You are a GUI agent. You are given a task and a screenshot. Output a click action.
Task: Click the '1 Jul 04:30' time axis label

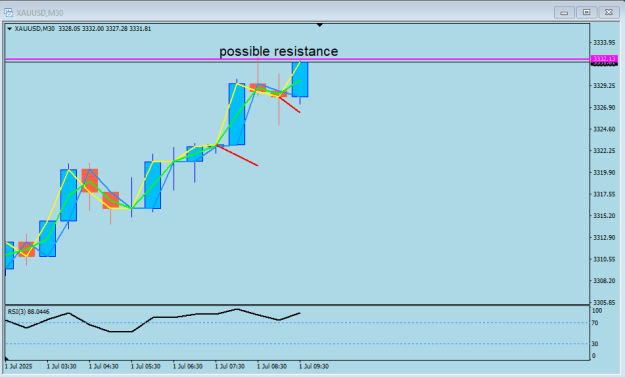pyautogui.click(x=104, y=366)
